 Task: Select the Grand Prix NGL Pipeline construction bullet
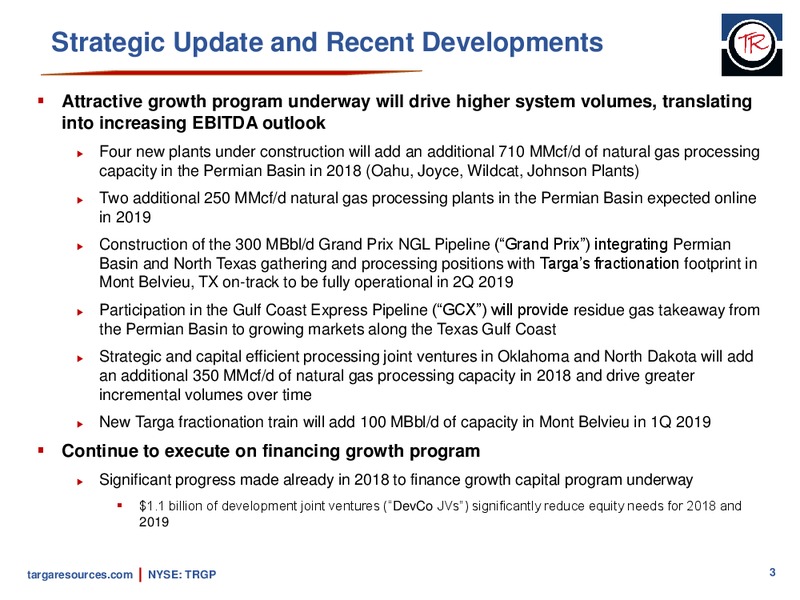point(428,263)
